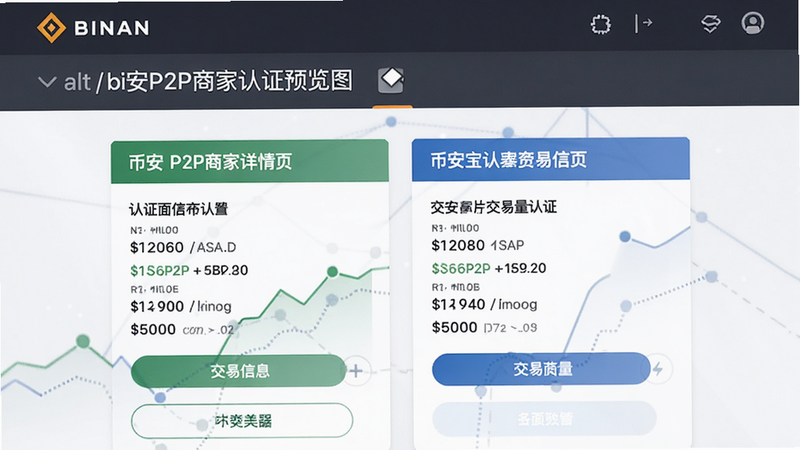The height and width of the screenshot is (450, 800).
Task: Open the layers stack icon
Action: tap(710, 23)
